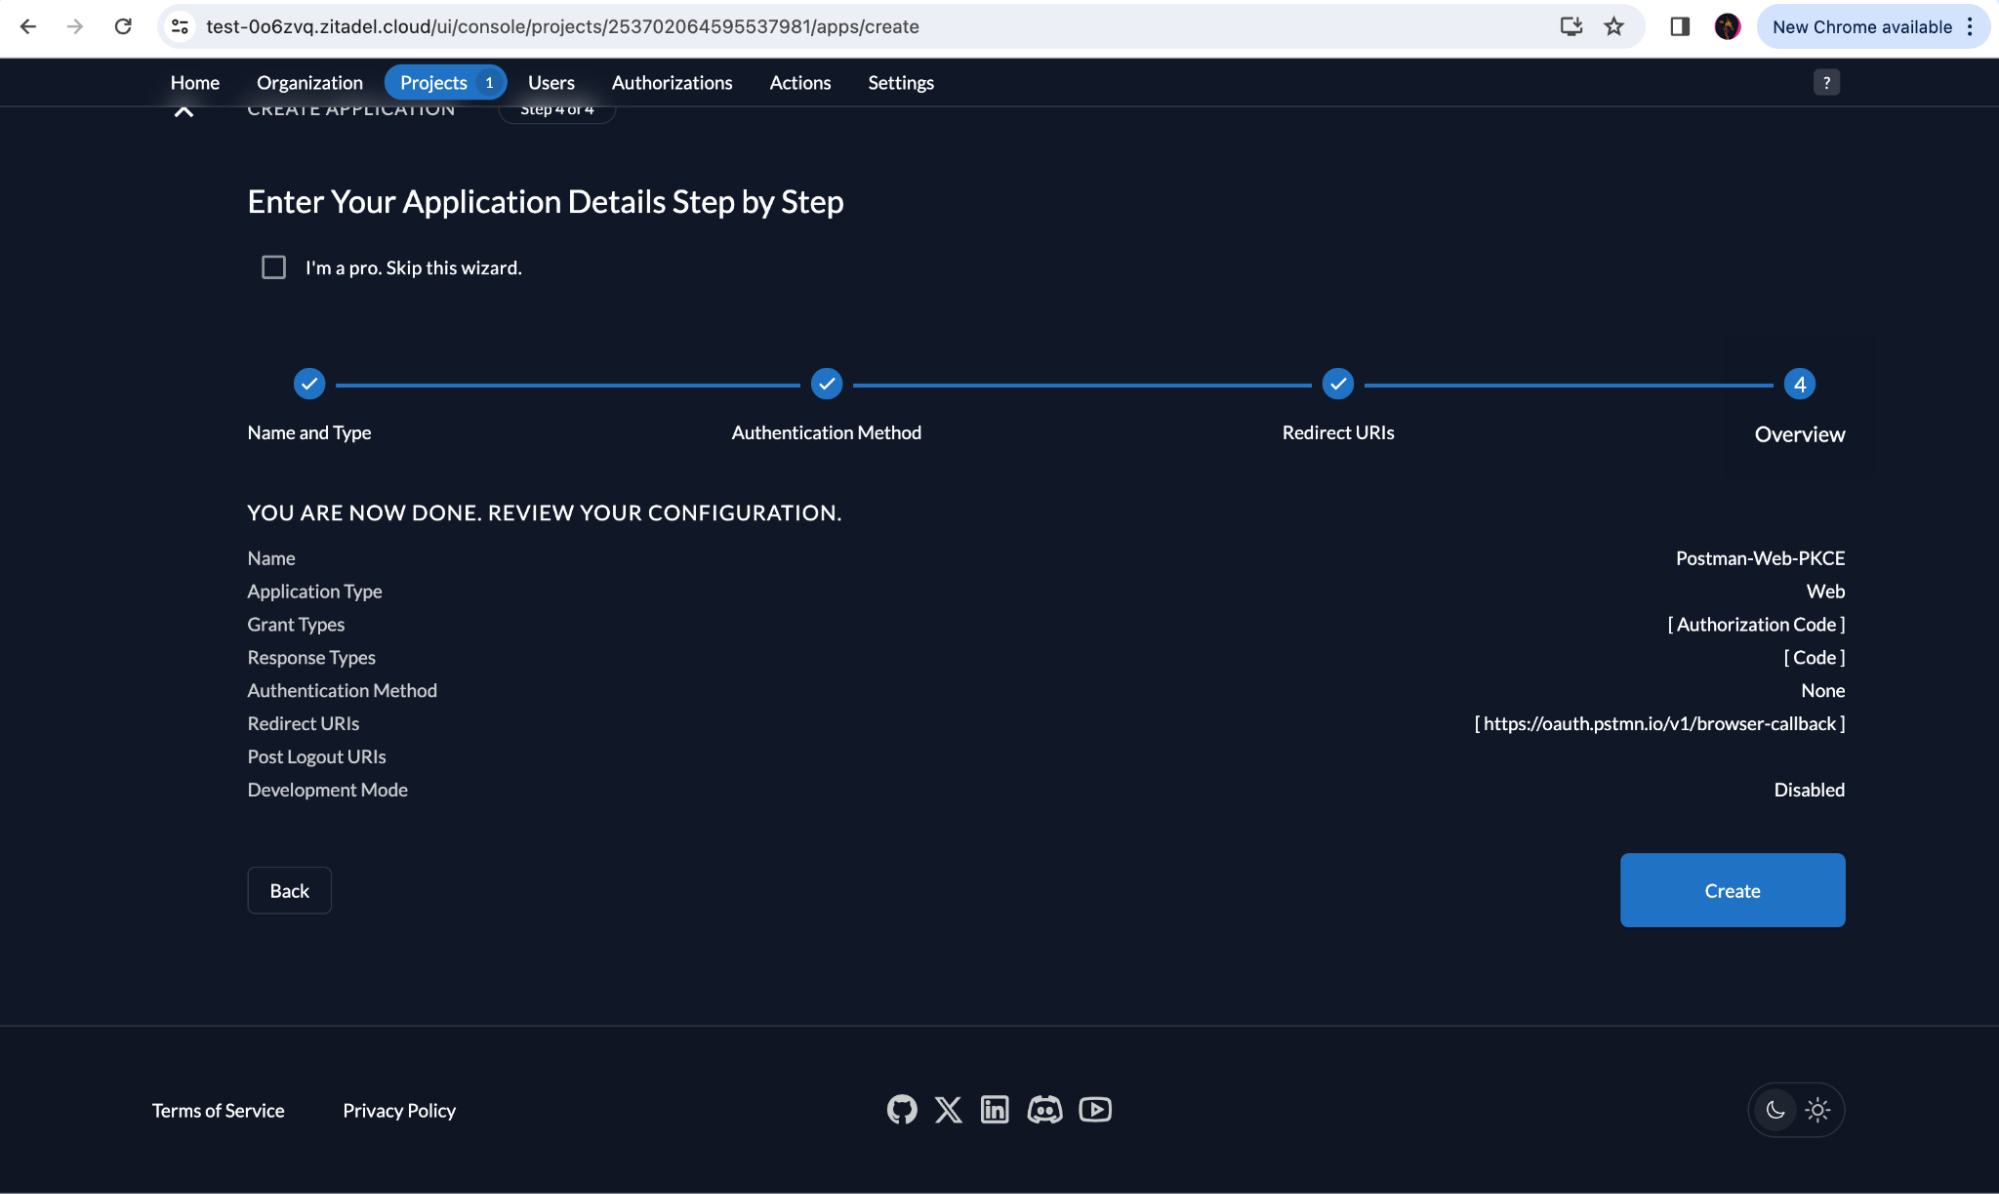Click the X (Twitter) icon in footer
The width and height of the screenshot is (1999, 1194).
(x=949, y=1109)
